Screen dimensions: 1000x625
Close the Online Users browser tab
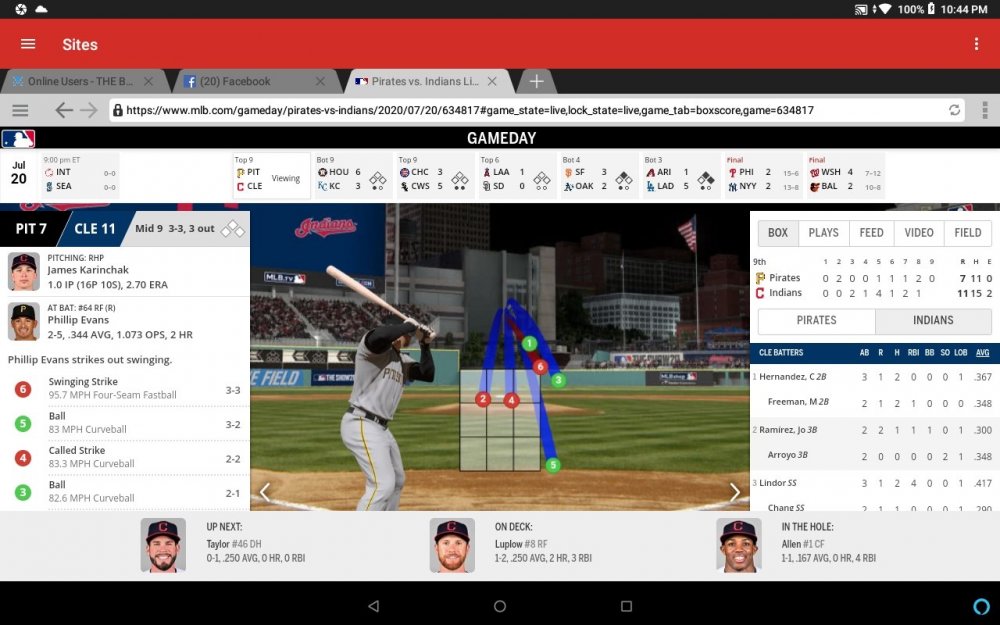coord(148,81)
